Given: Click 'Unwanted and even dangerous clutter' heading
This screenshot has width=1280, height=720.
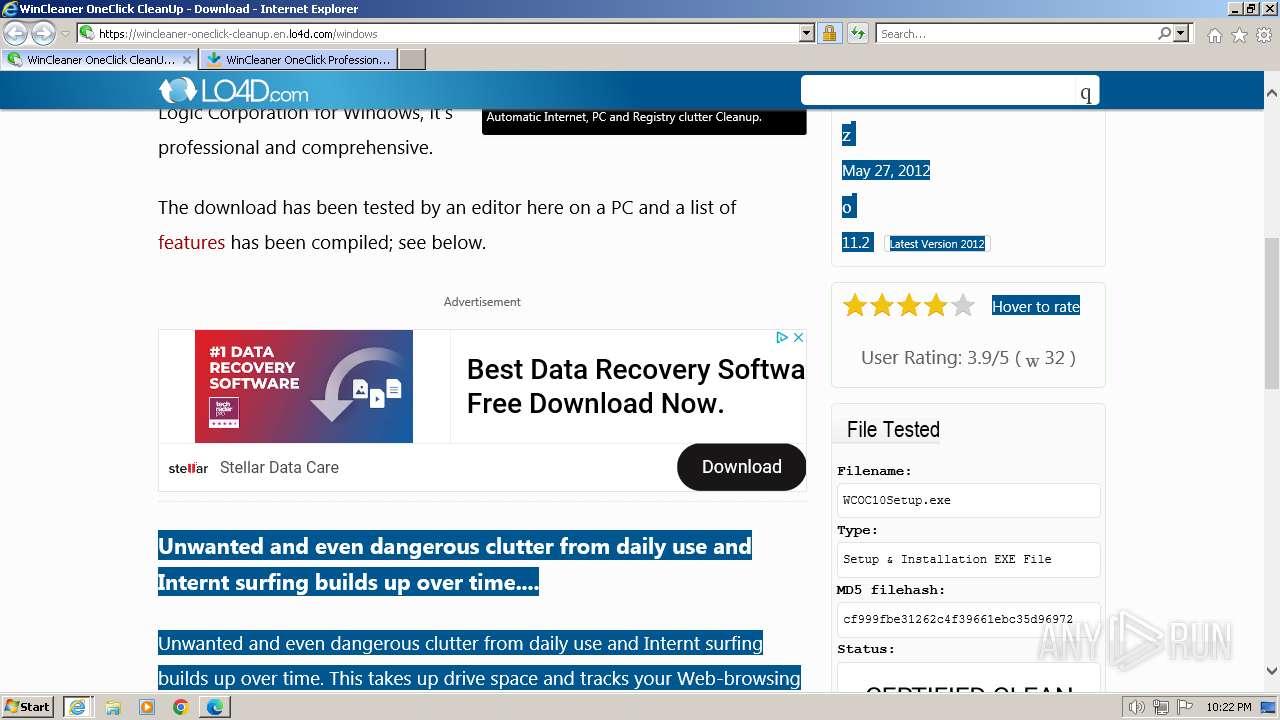Looking at the screenshot, I should 455,564.
